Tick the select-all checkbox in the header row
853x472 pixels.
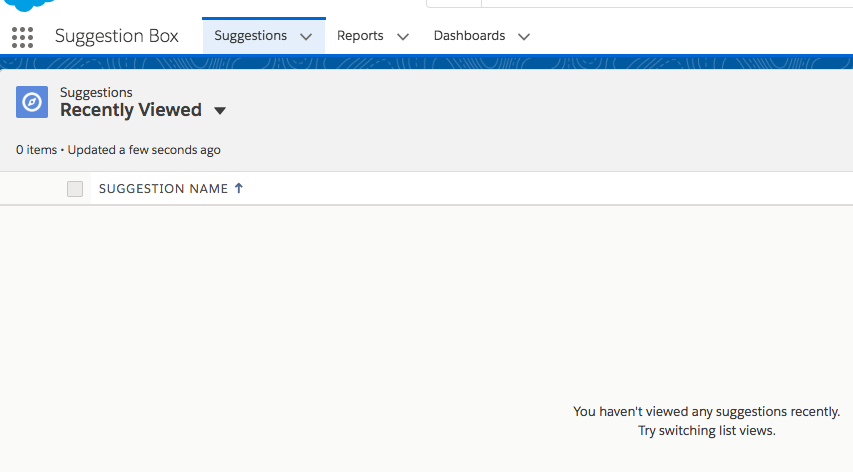click(x=75, y=189)
